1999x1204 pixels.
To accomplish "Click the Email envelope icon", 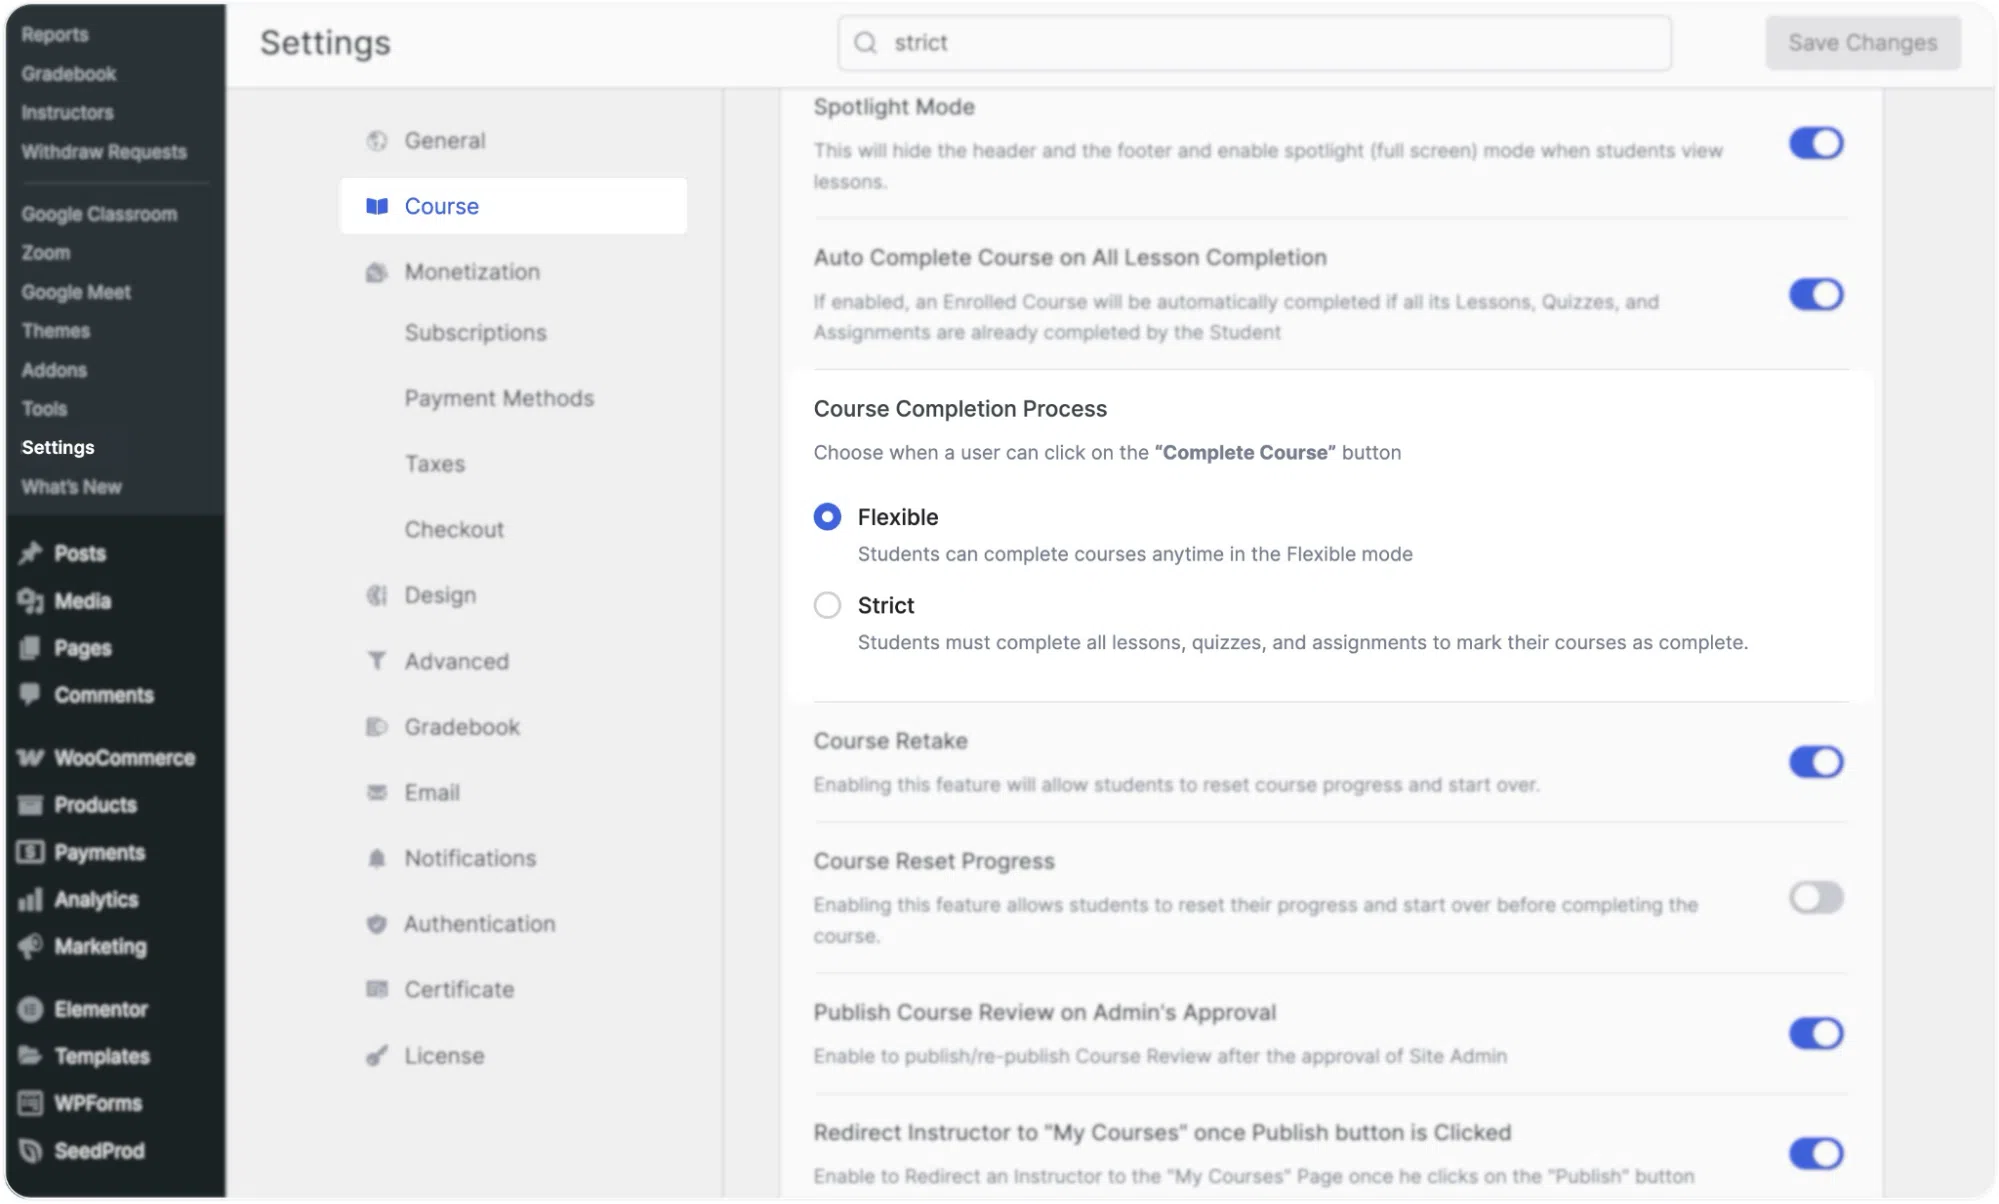I will (377, 793).
